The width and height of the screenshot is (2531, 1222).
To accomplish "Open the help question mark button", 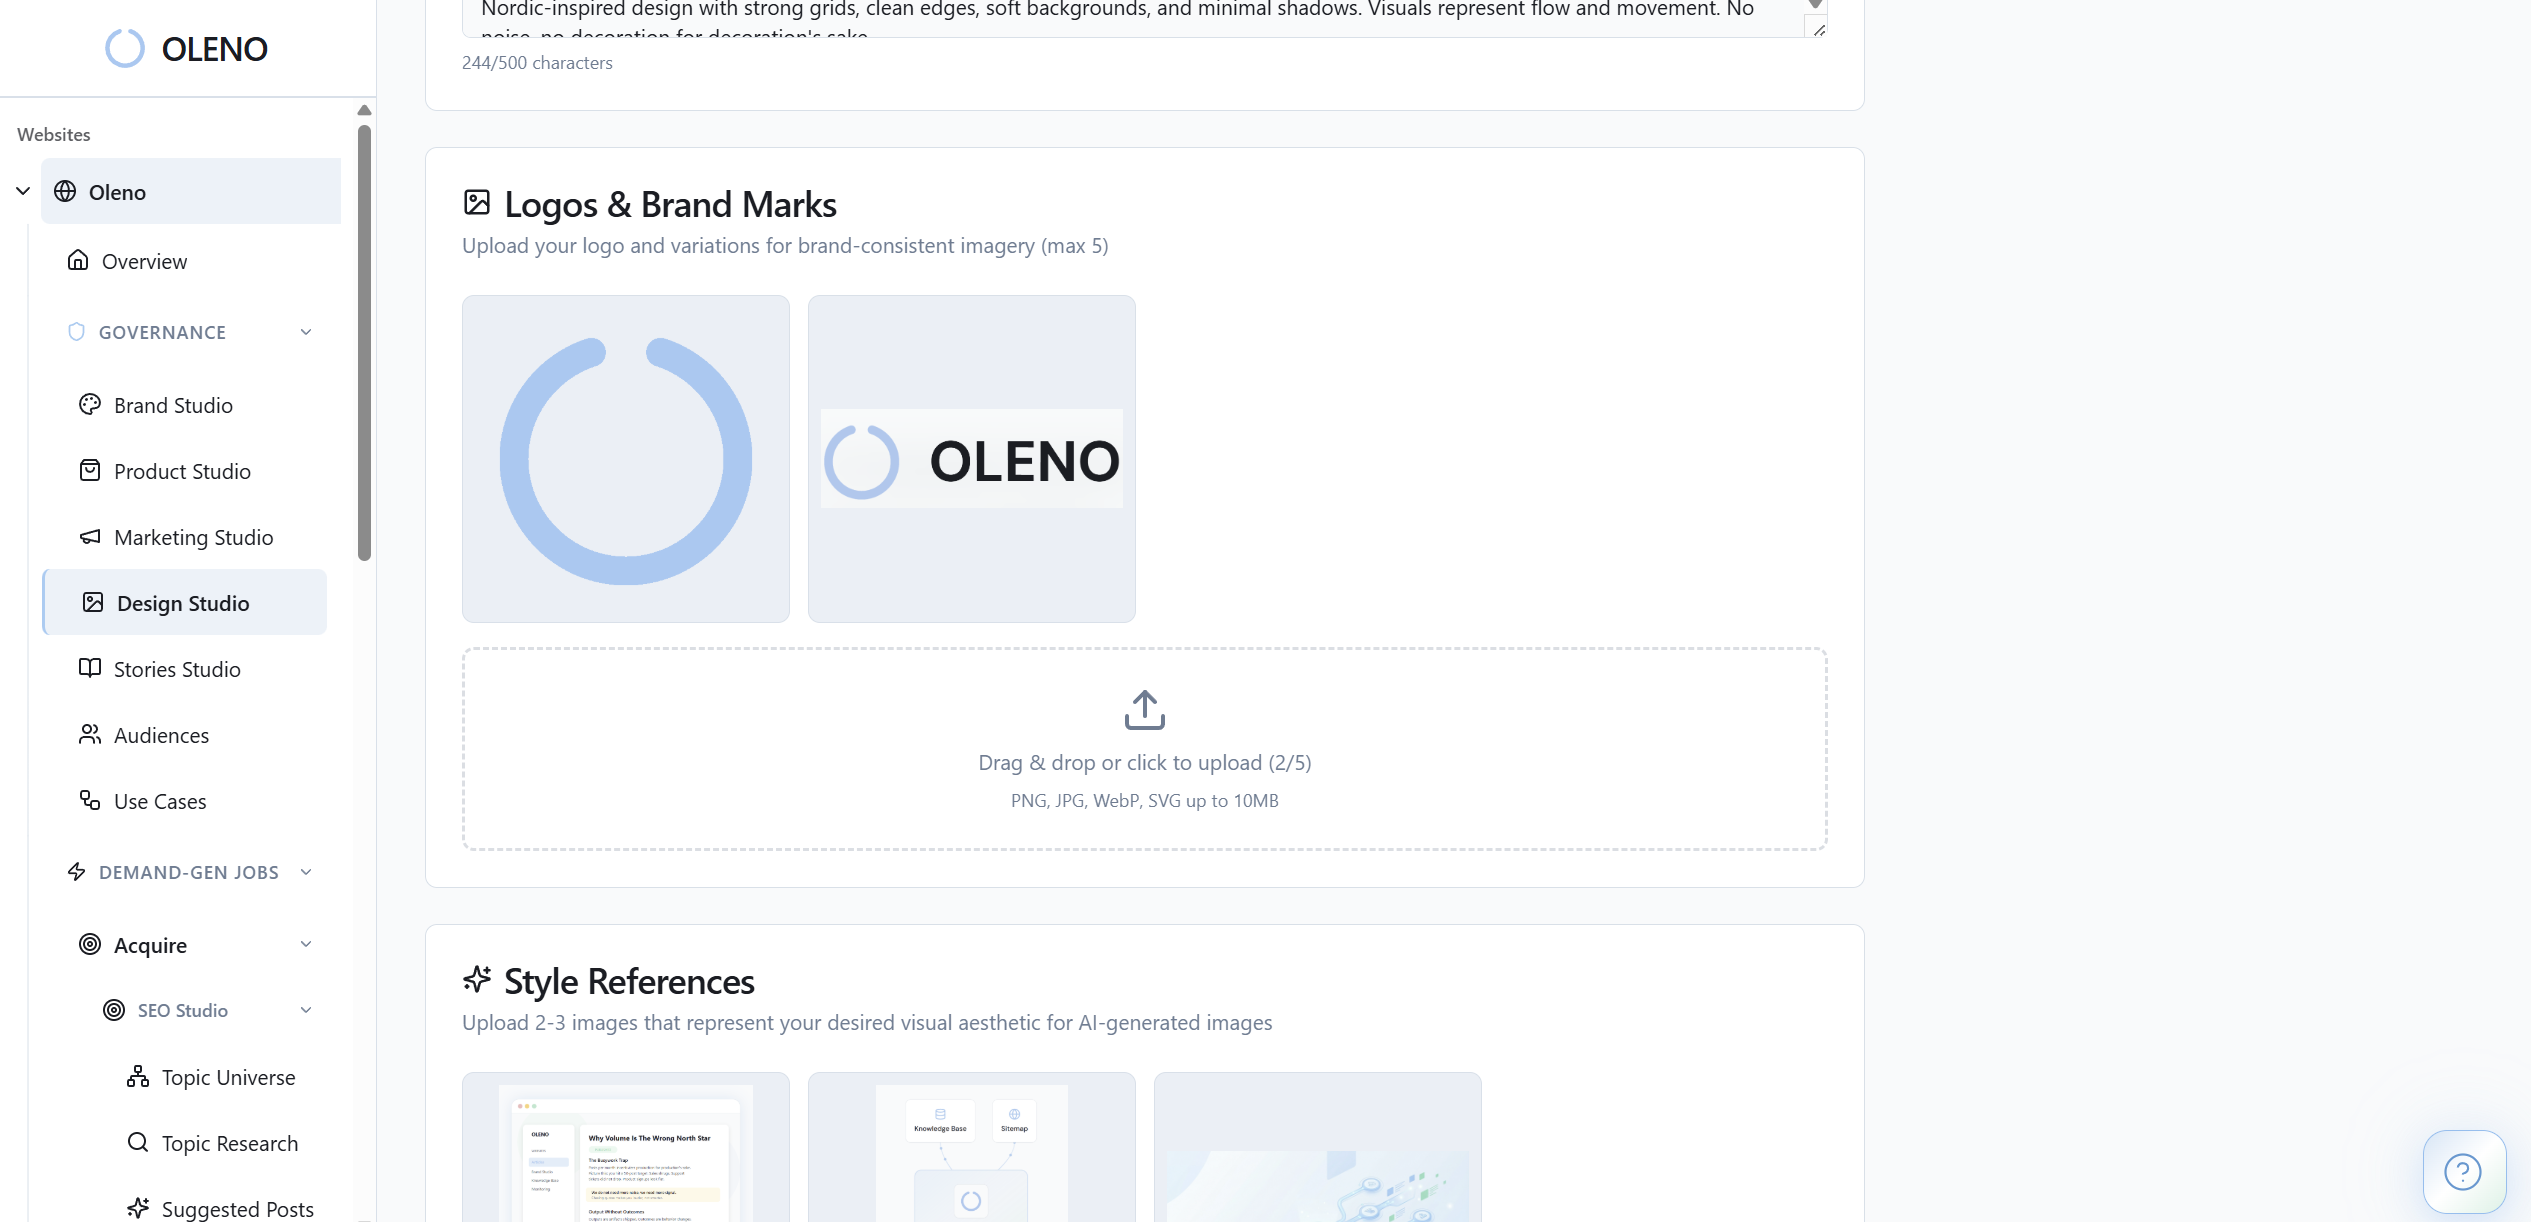I will 2463,1171.
